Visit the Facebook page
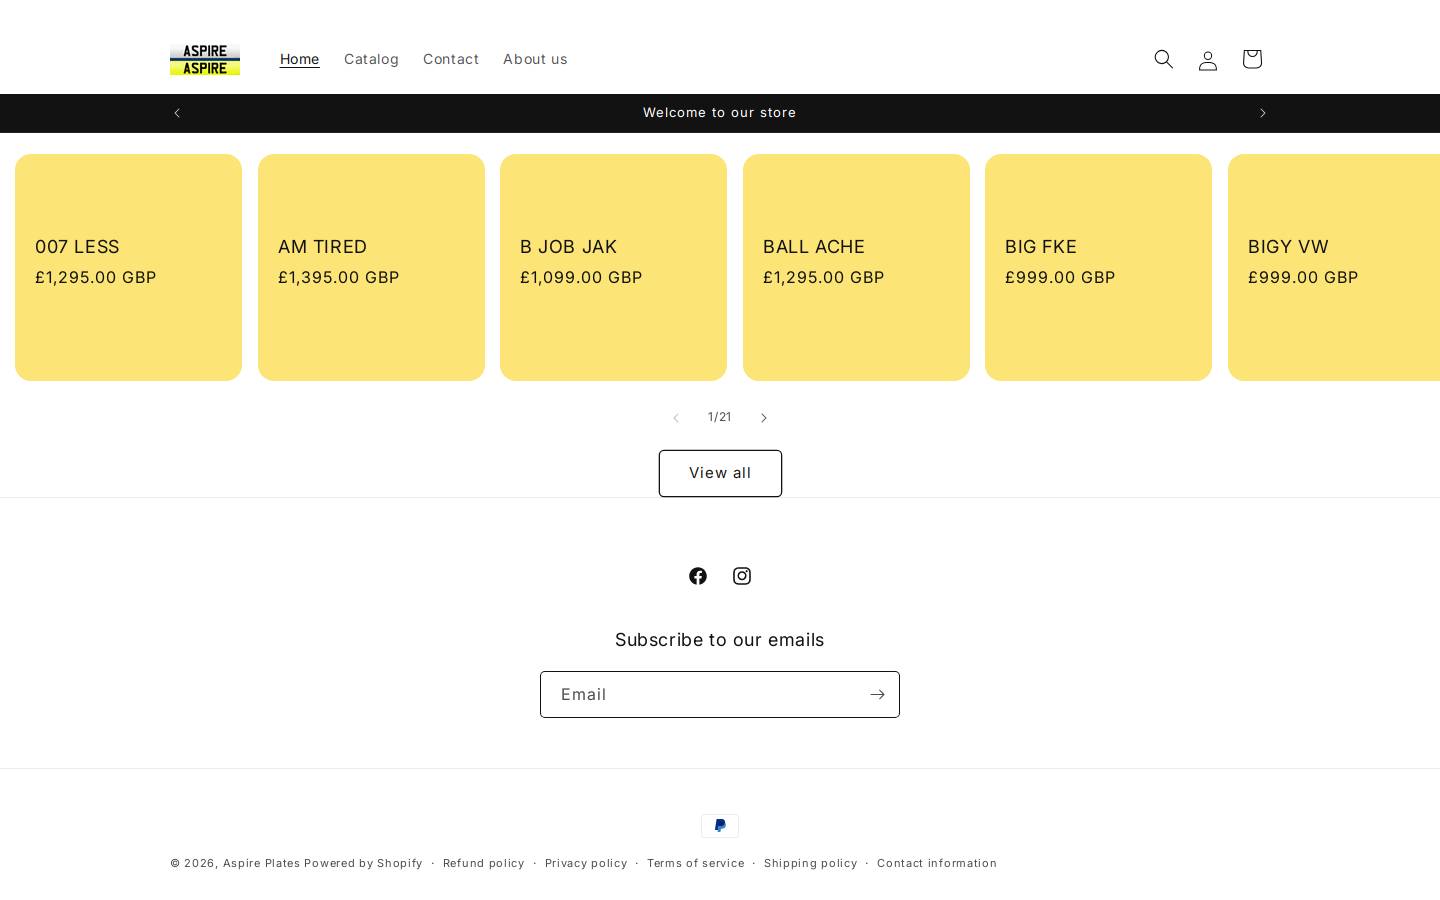This screenshot has height=900, width=1440. pos(698,576)
